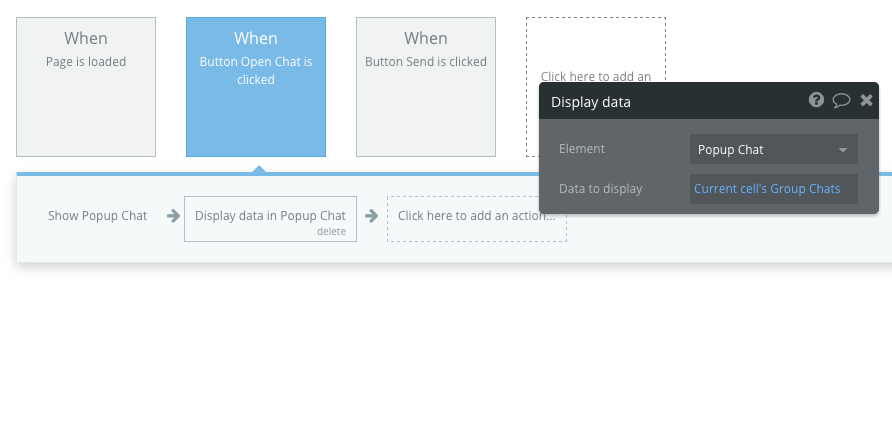Image resolution: width=892 pixels, height=425 pixels.
Task: Click the comment bubble icon
Action: tap(841, 100)
